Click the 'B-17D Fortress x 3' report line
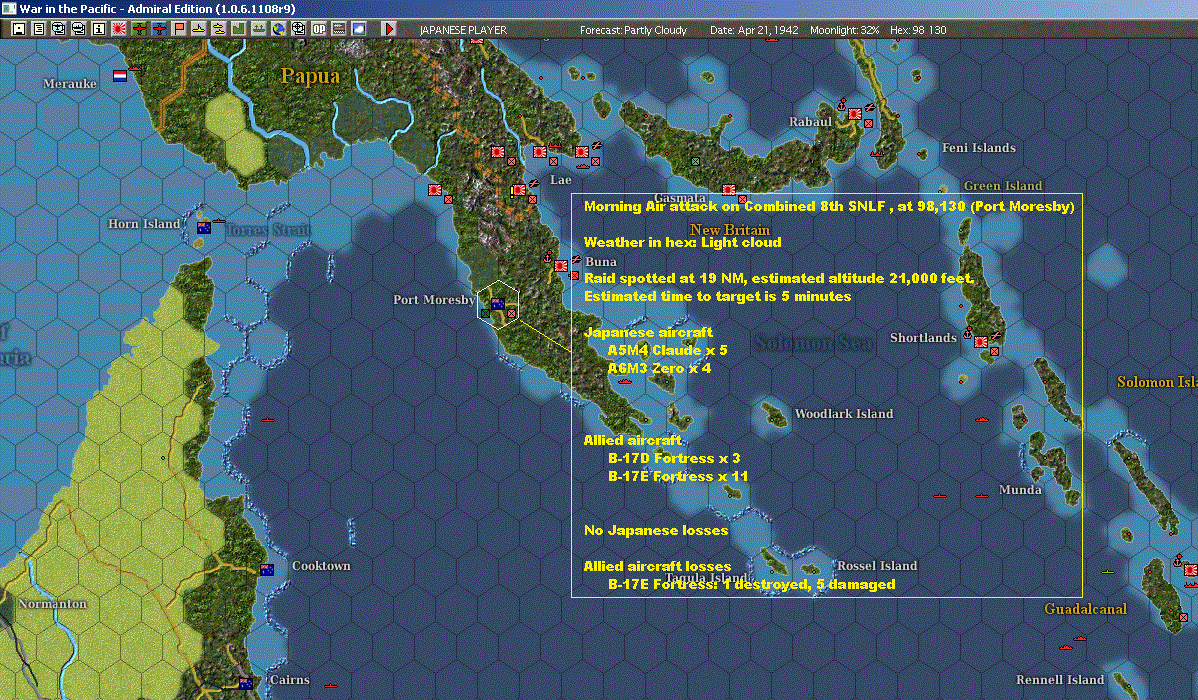 tap(674, 459)
